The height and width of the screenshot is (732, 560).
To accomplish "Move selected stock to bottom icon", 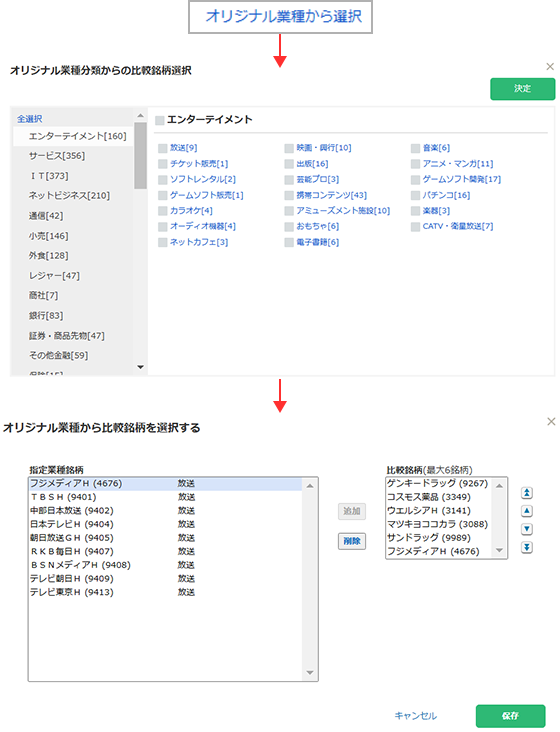I will tap(526, 547).
